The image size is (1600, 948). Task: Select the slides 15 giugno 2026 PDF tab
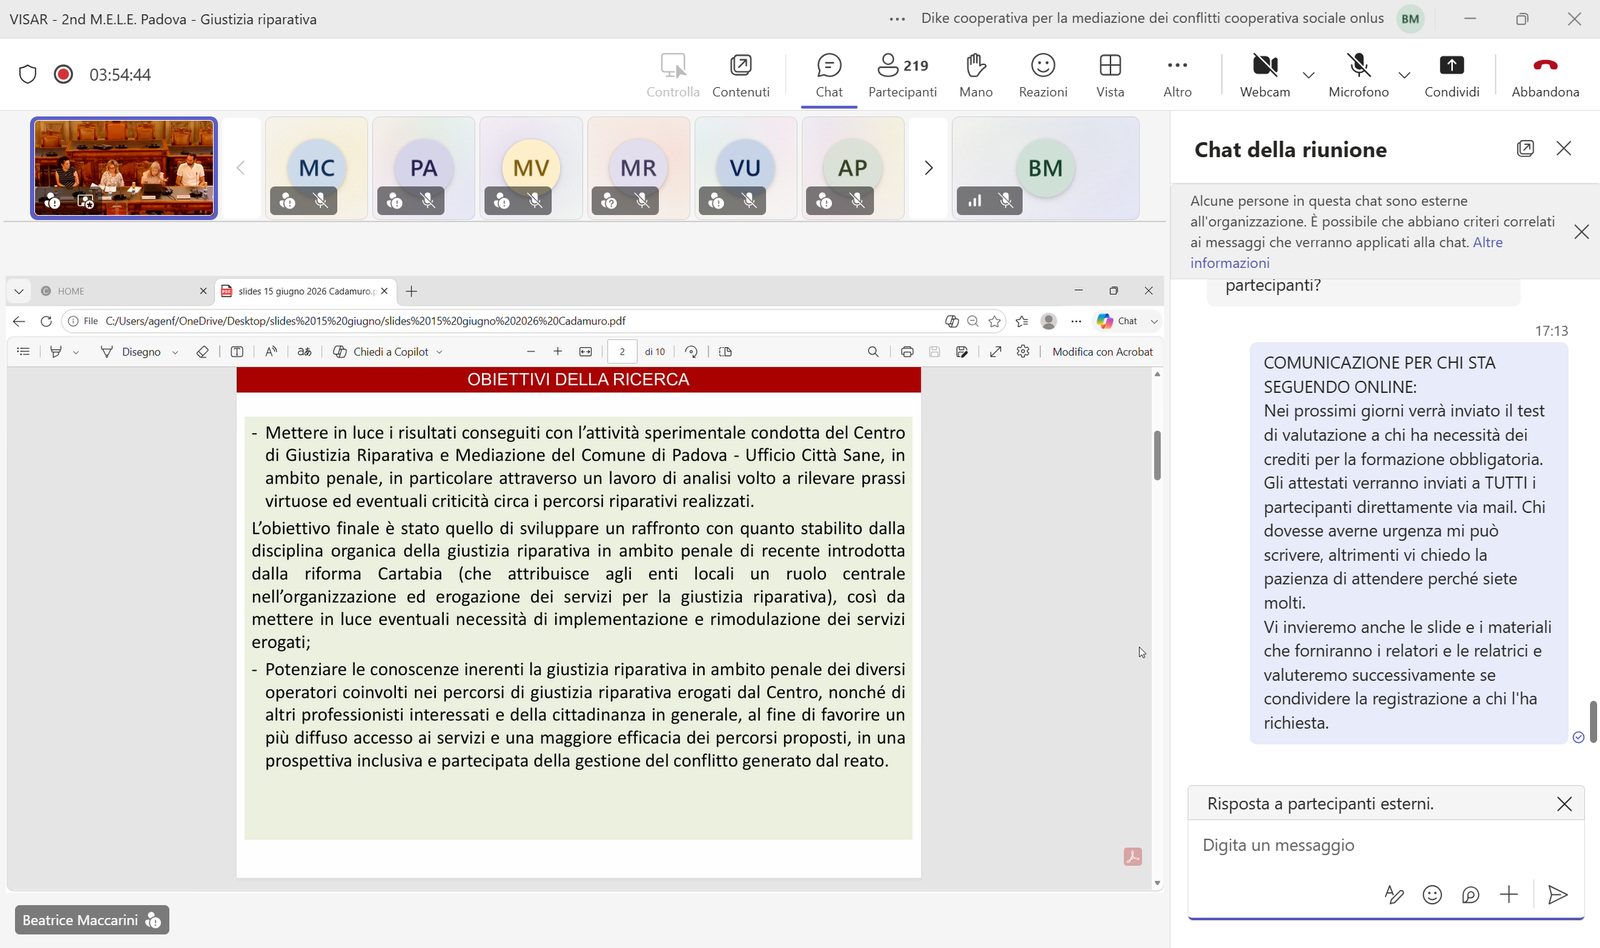[x=306, y=291]
